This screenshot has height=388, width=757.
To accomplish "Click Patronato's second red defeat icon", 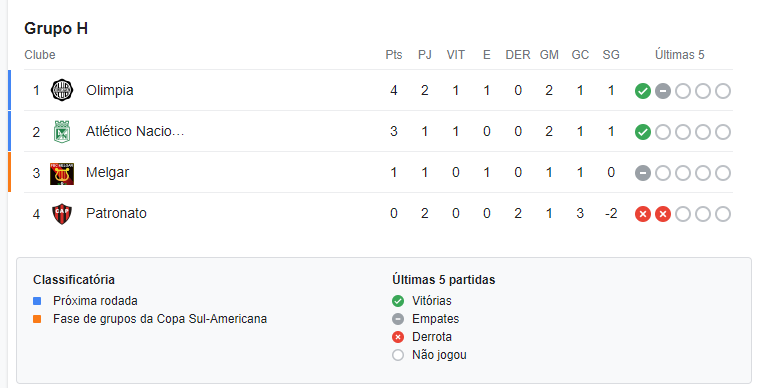I will point(663,214).
